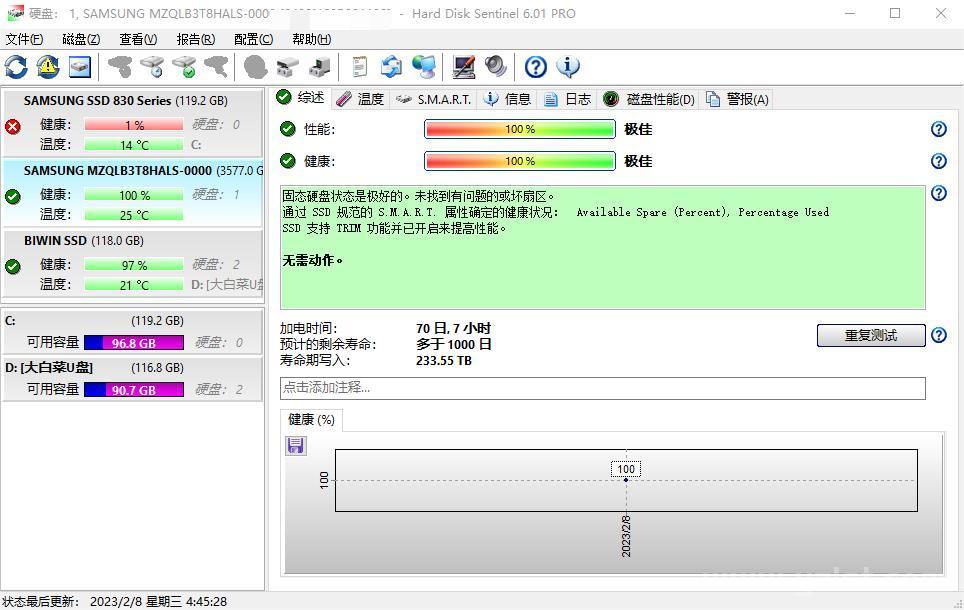The width and height of the screenshot is (964, 610).
Task: Click the C: free space bar 96.8 GB
Action: [x=133, y=343]
